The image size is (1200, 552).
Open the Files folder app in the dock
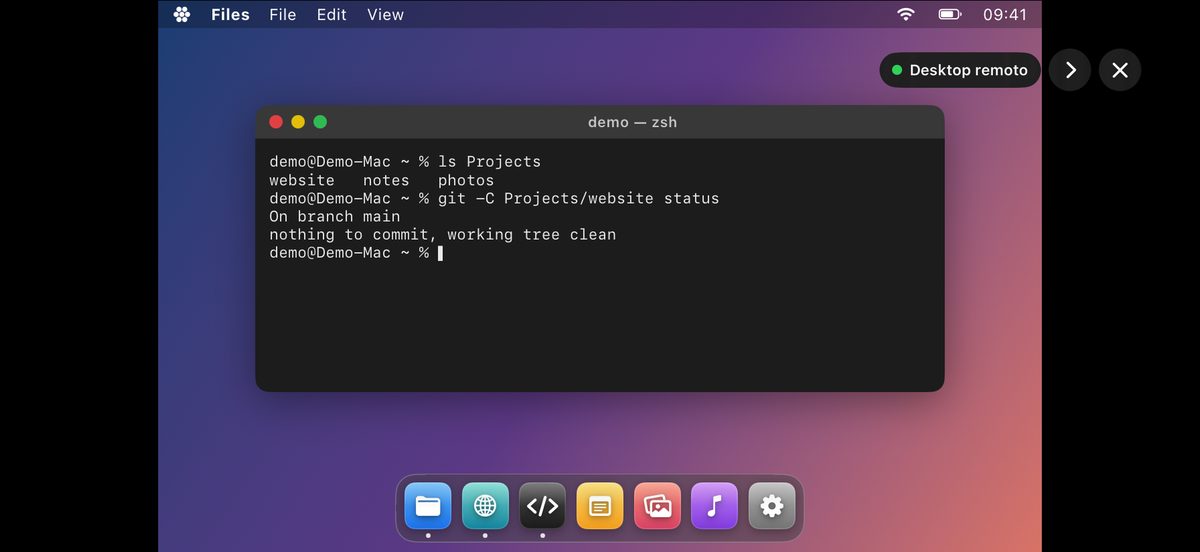428,506
